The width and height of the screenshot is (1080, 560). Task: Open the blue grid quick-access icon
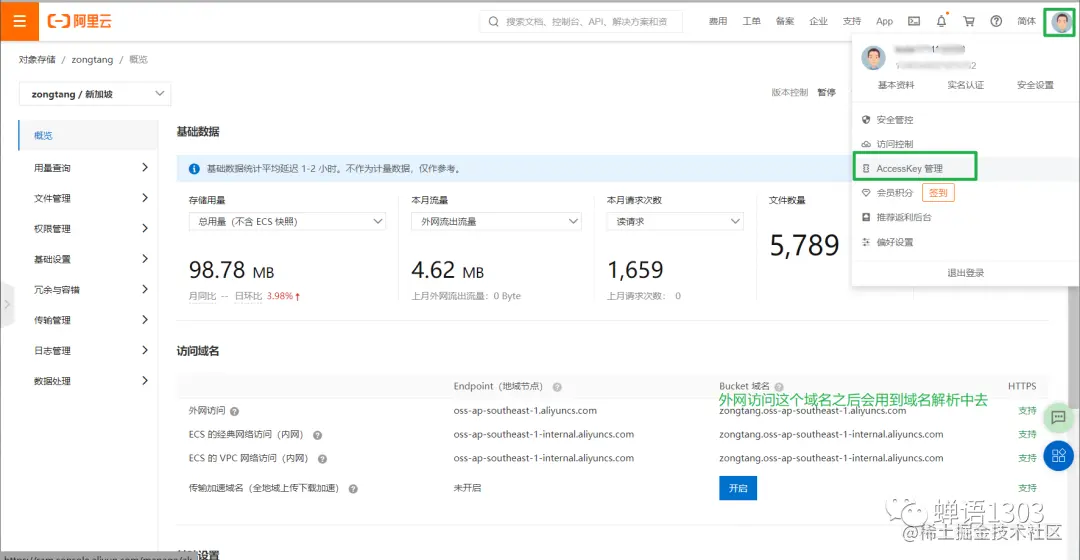pos(1059,455)
